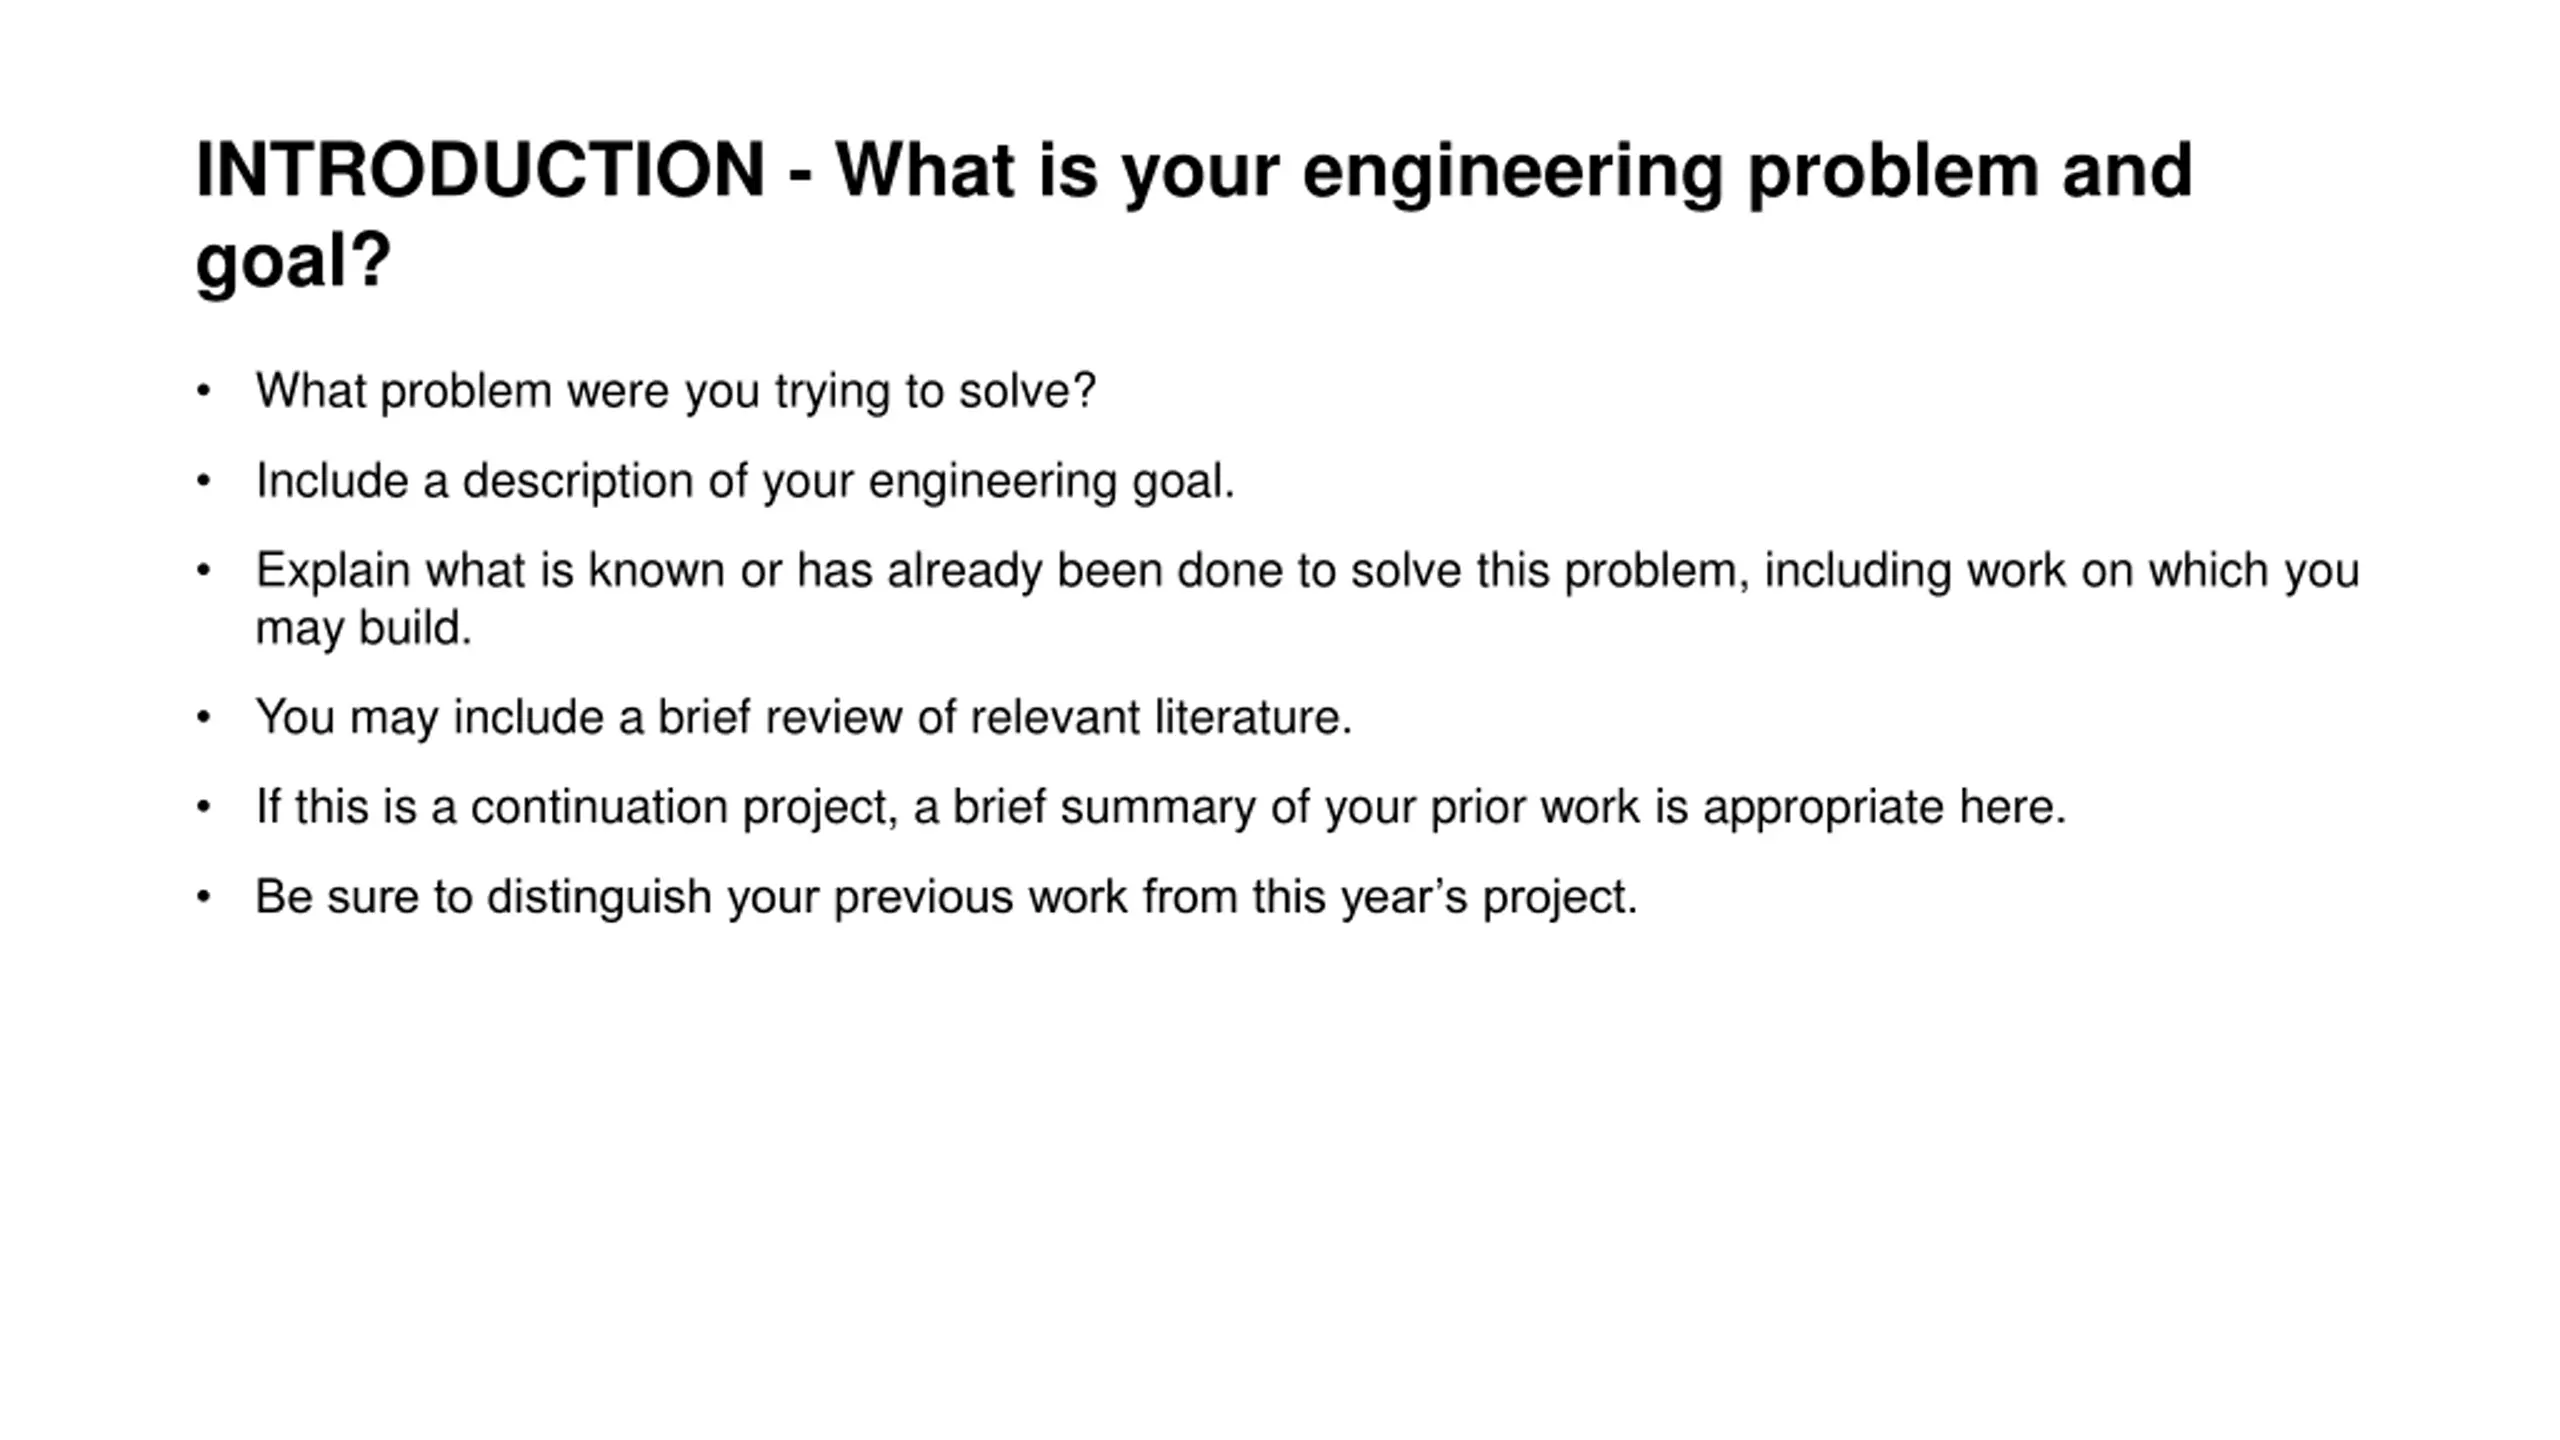The image size is (2560, 1440).
Task: Click "What problem were you trying to solve?" line
Action: pos(676,391)
